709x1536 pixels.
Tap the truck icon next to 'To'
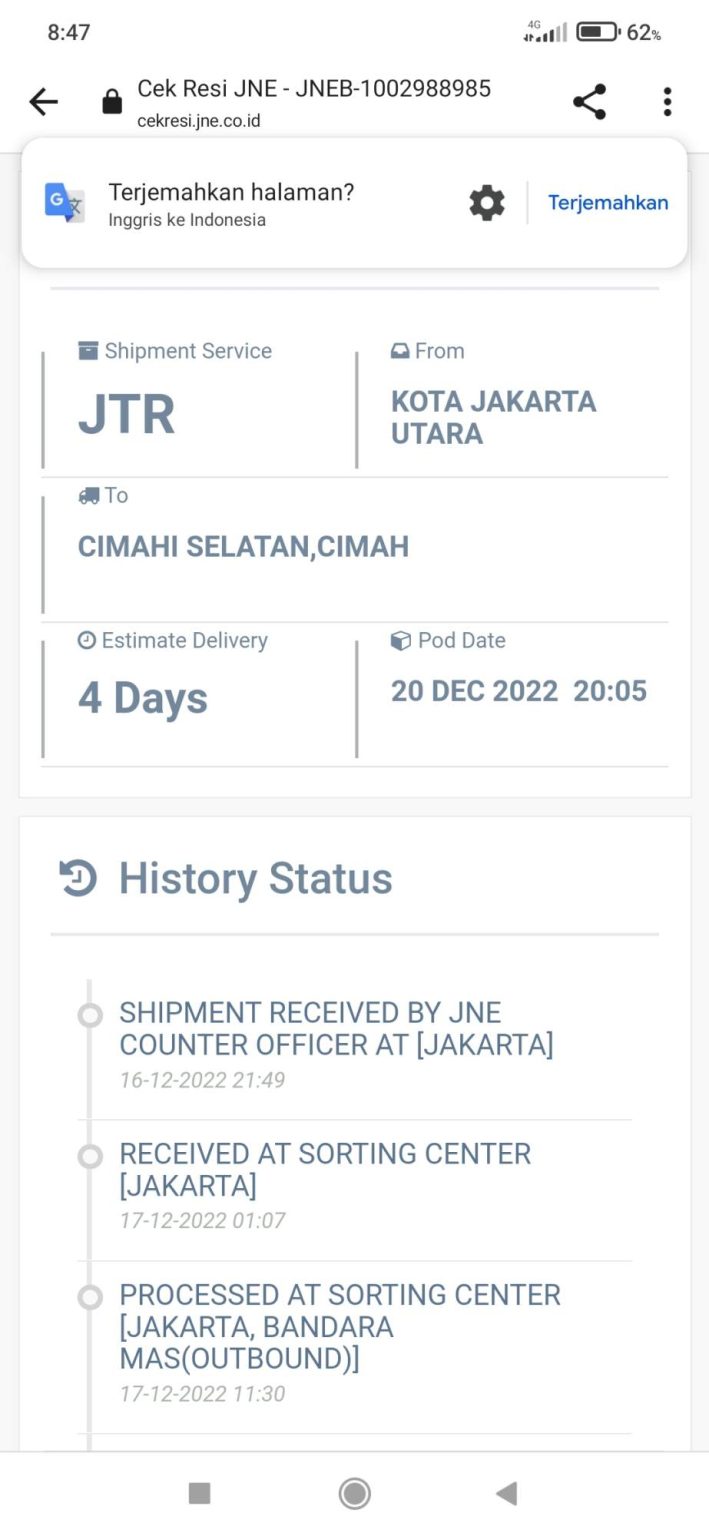point(88,494)
